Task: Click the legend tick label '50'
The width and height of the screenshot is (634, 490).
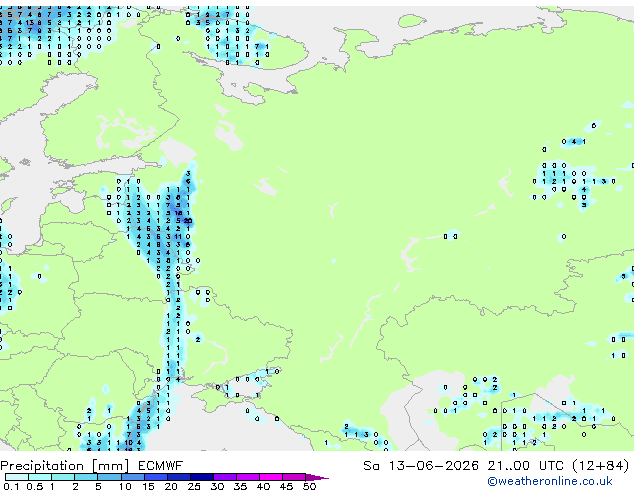Action: 309,486
